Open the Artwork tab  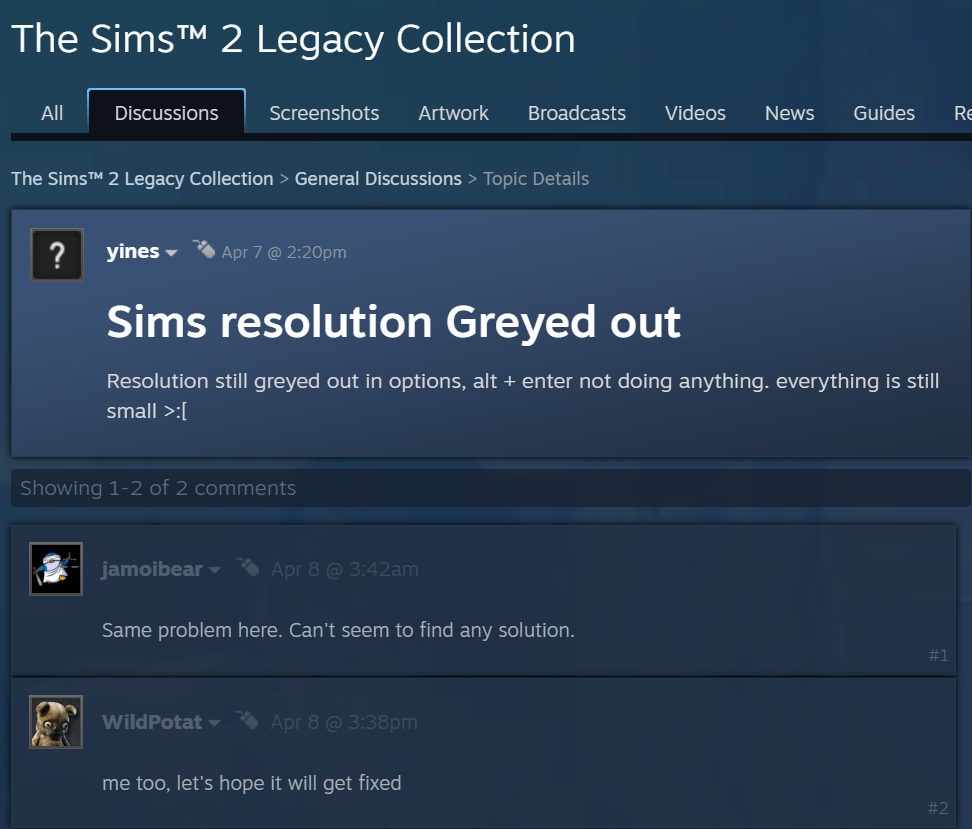pos(453,113)
